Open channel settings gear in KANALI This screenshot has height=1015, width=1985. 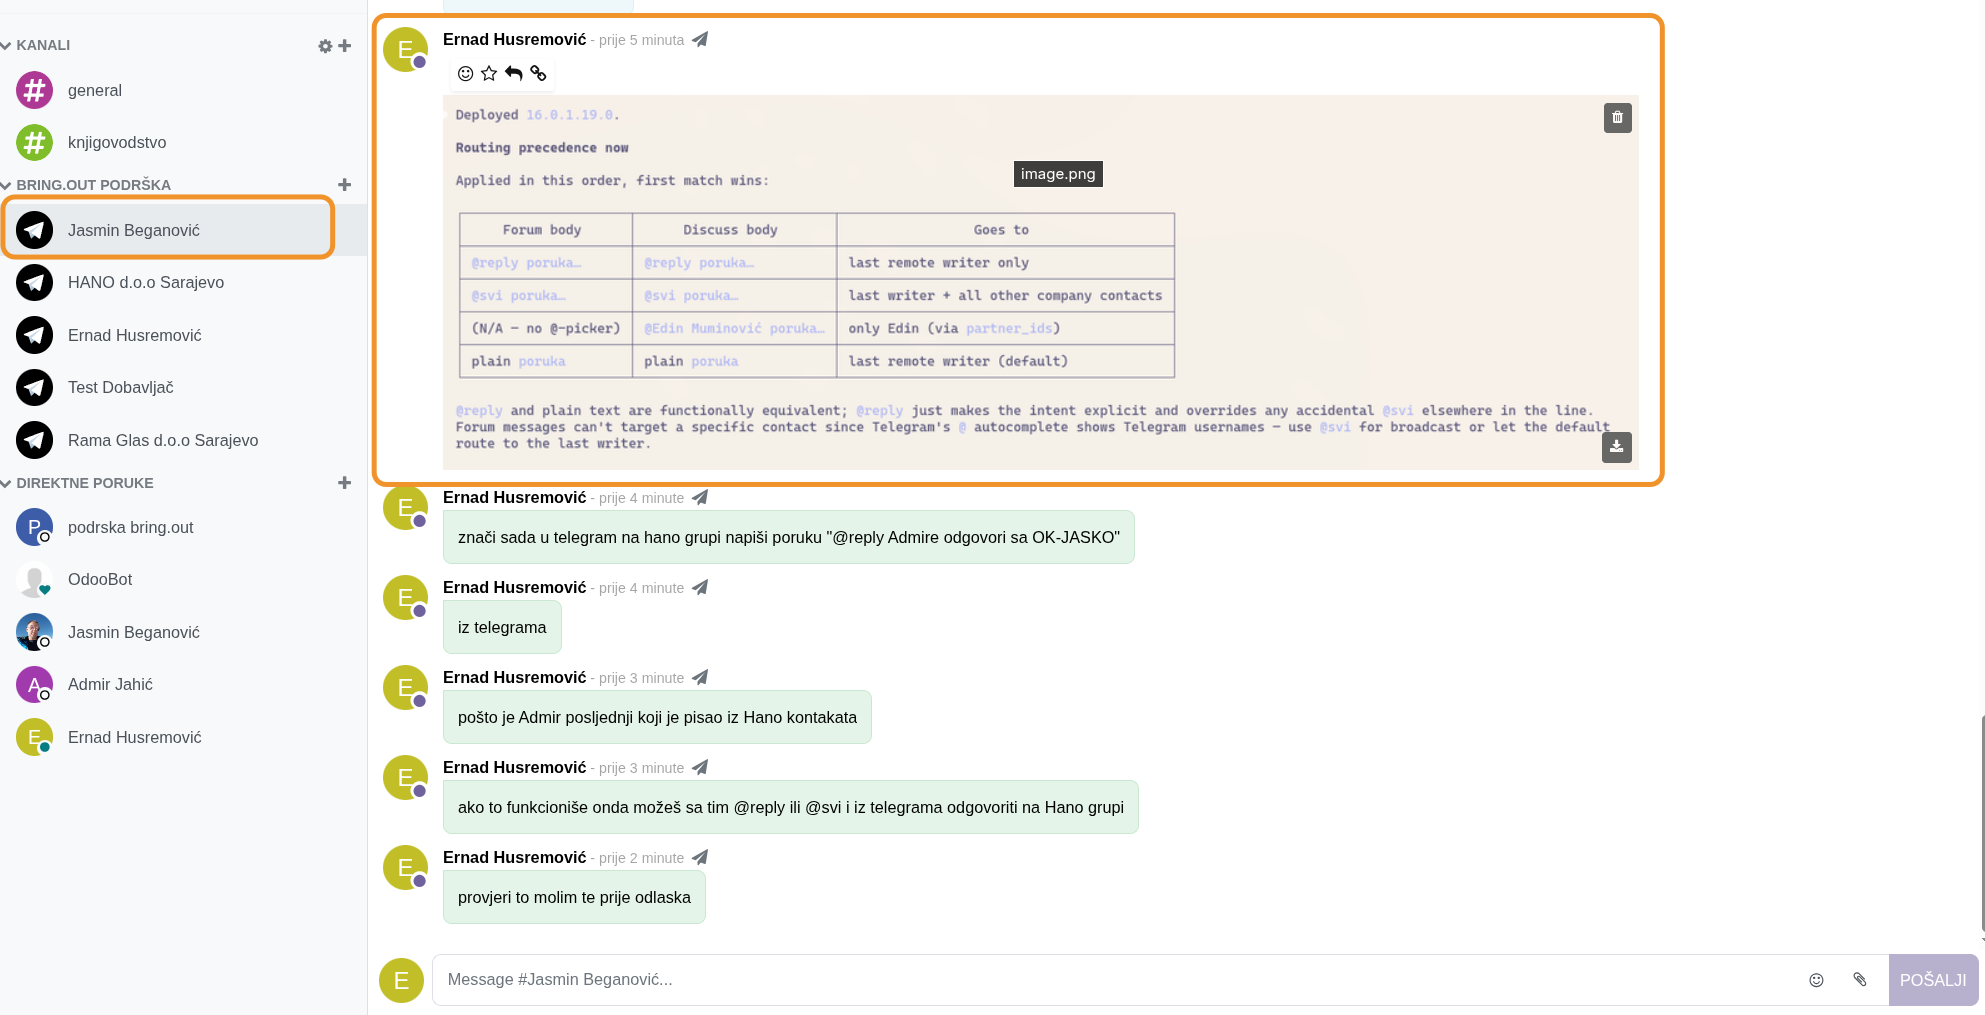(x=325, y=46)
